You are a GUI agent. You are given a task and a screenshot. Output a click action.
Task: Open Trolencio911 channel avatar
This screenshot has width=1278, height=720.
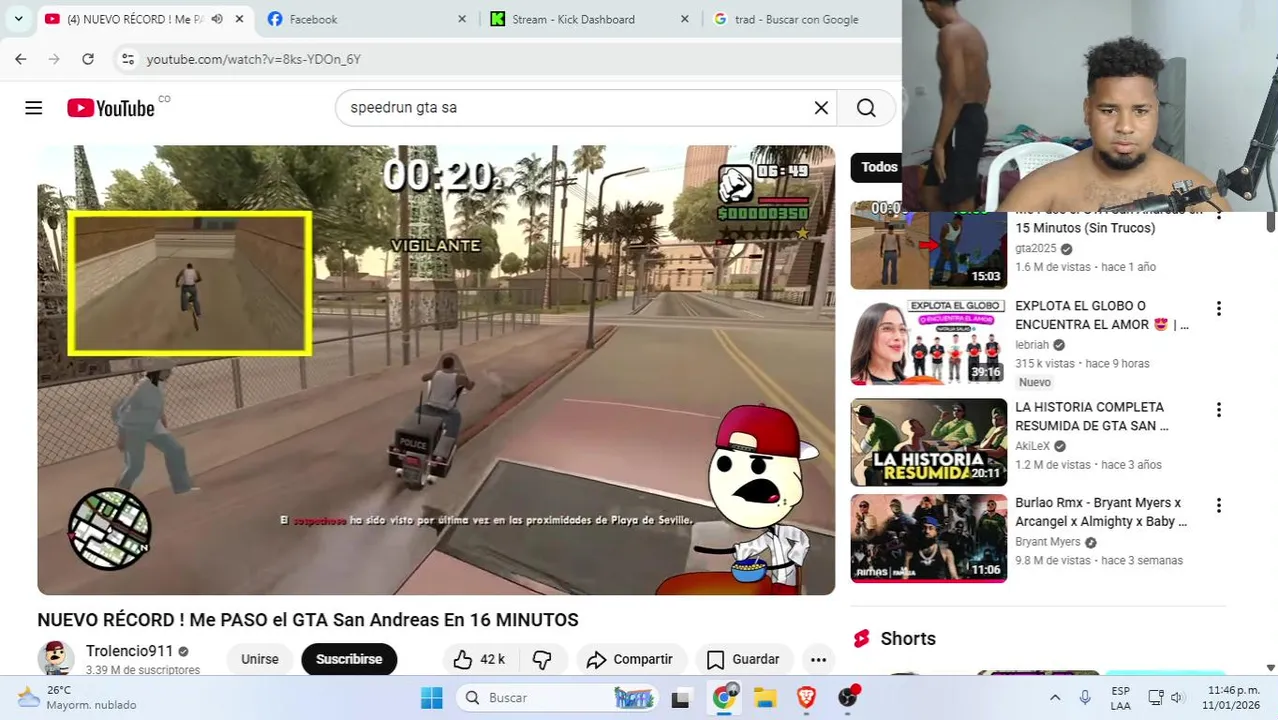coord(56,658)
